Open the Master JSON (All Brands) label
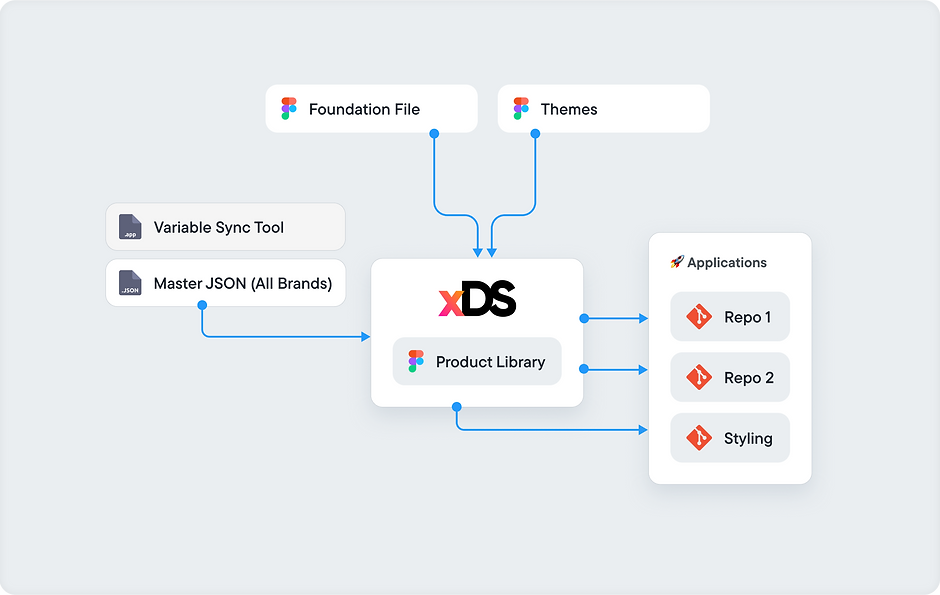Screen dimensions: 940x595 pos(243,283)
